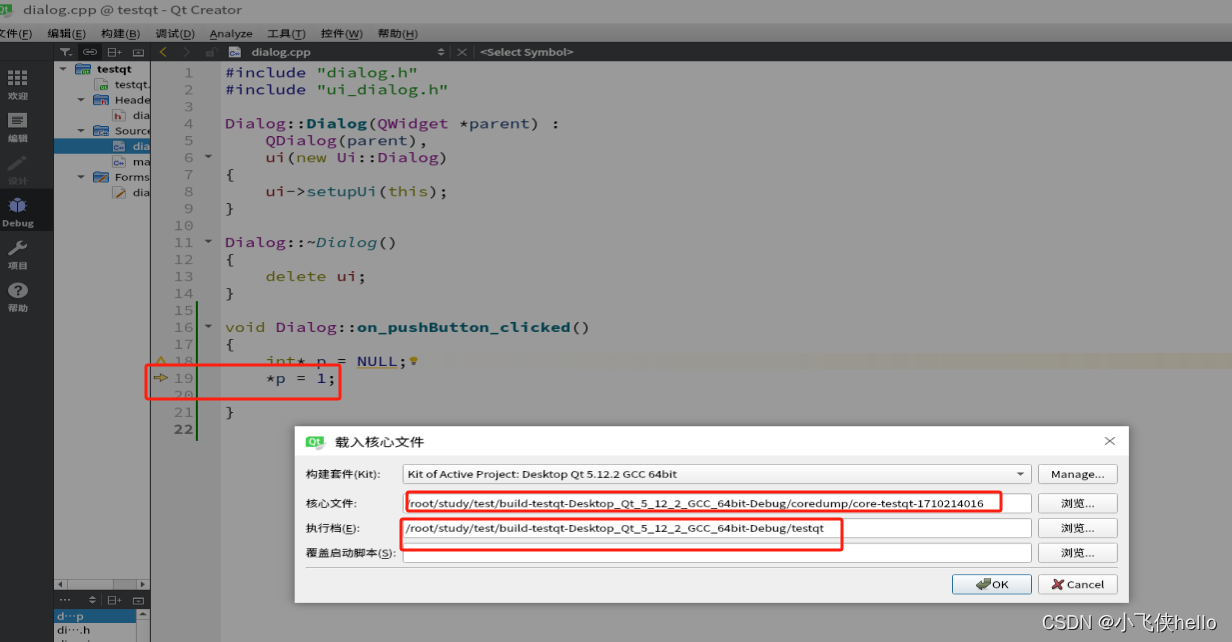Click the Manage button next to Kit dropdown
Image resolution: width=1232 pixels, height=642 pixels.
tap(1077, 474)
